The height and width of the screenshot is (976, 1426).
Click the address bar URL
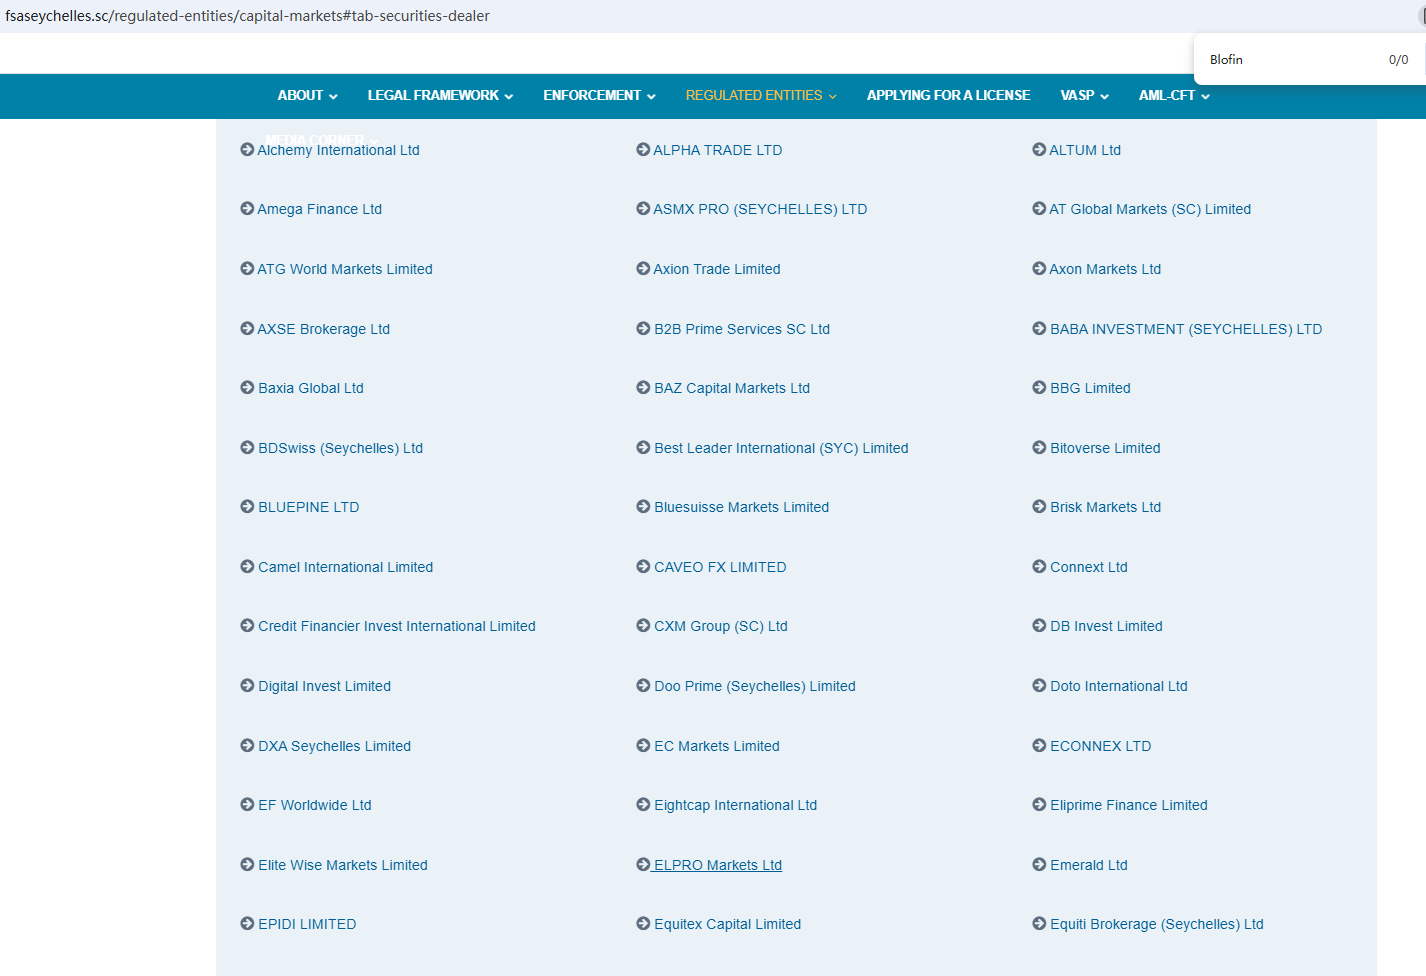tap(247, 16)
